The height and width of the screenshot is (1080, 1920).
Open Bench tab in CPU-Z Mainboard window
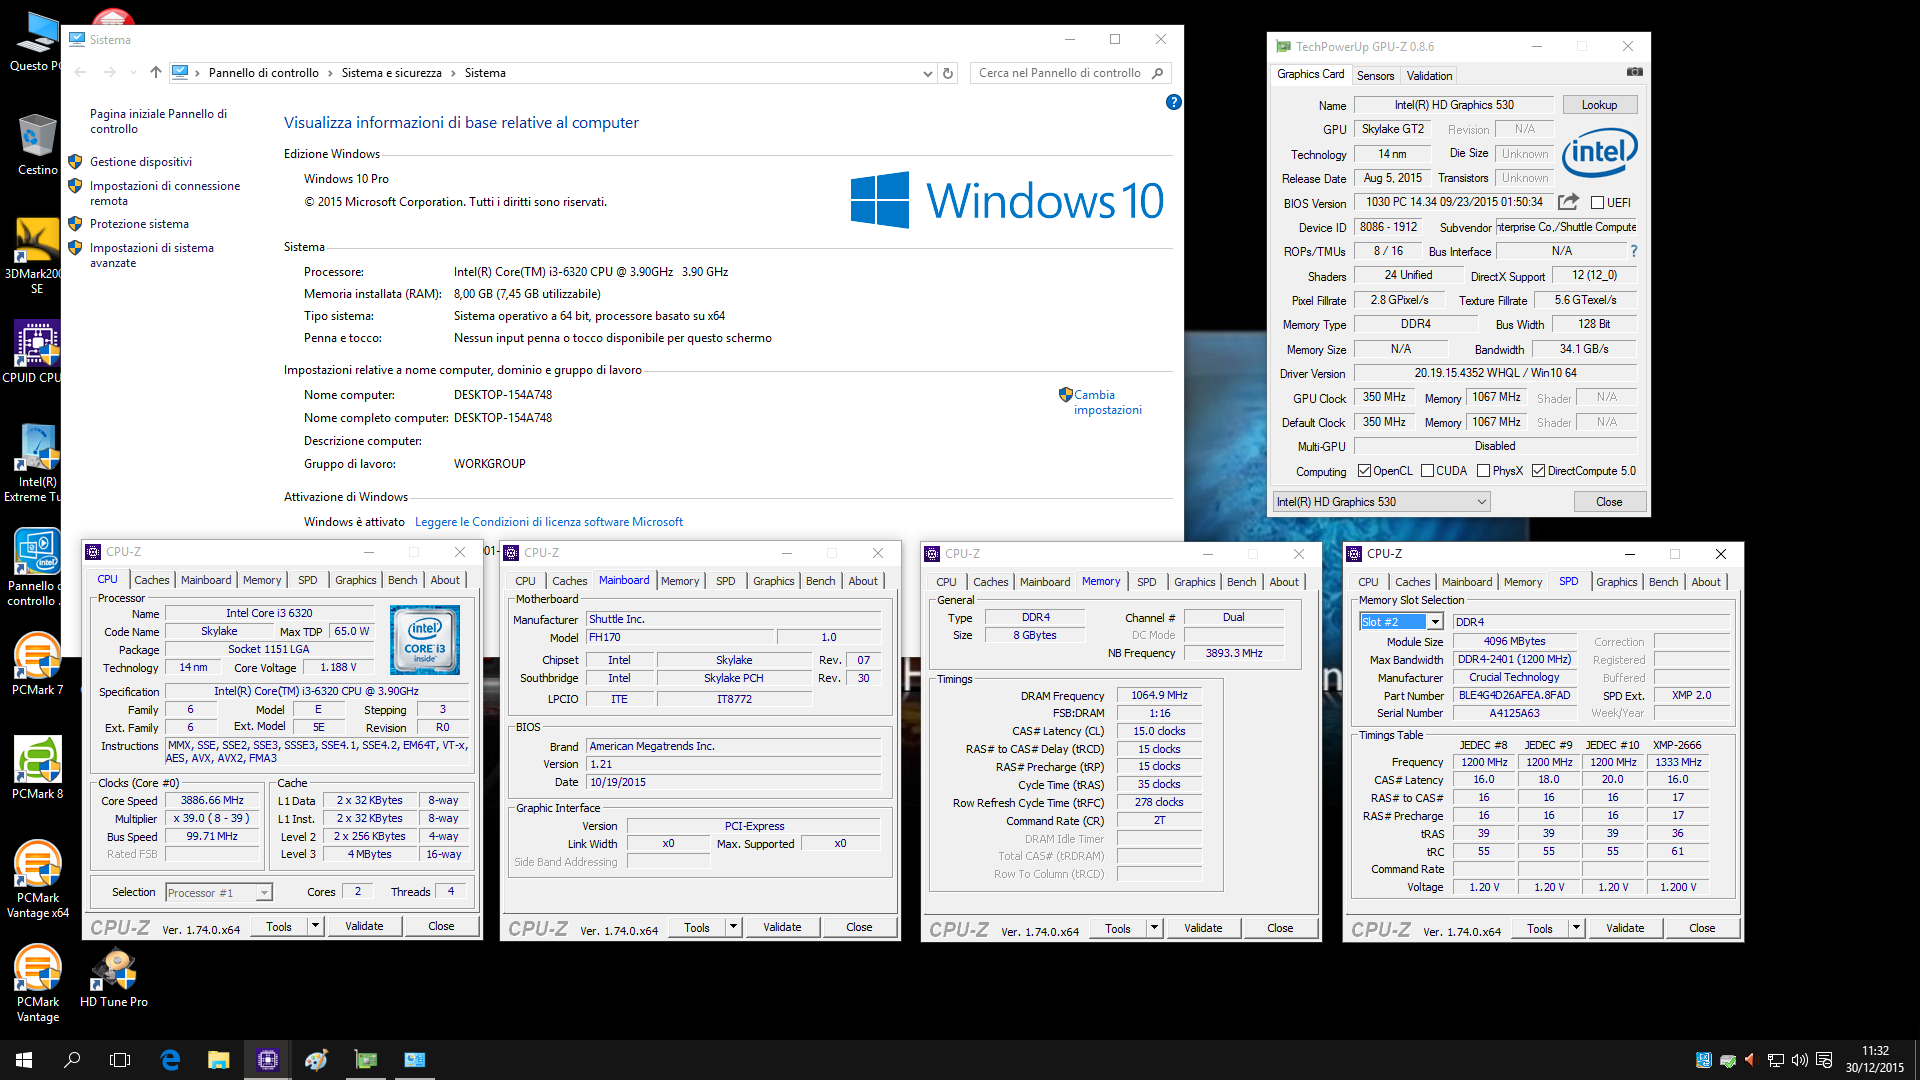click(821, 581)
